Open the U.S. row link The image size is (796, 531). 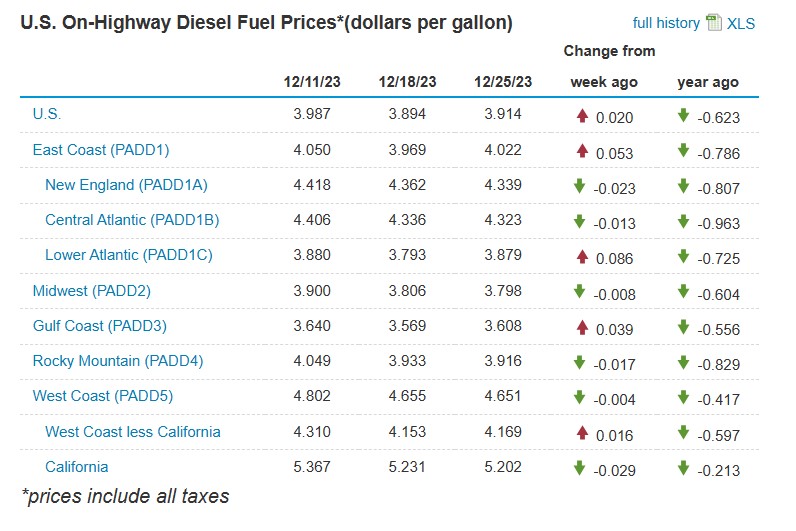coord(47,114)
